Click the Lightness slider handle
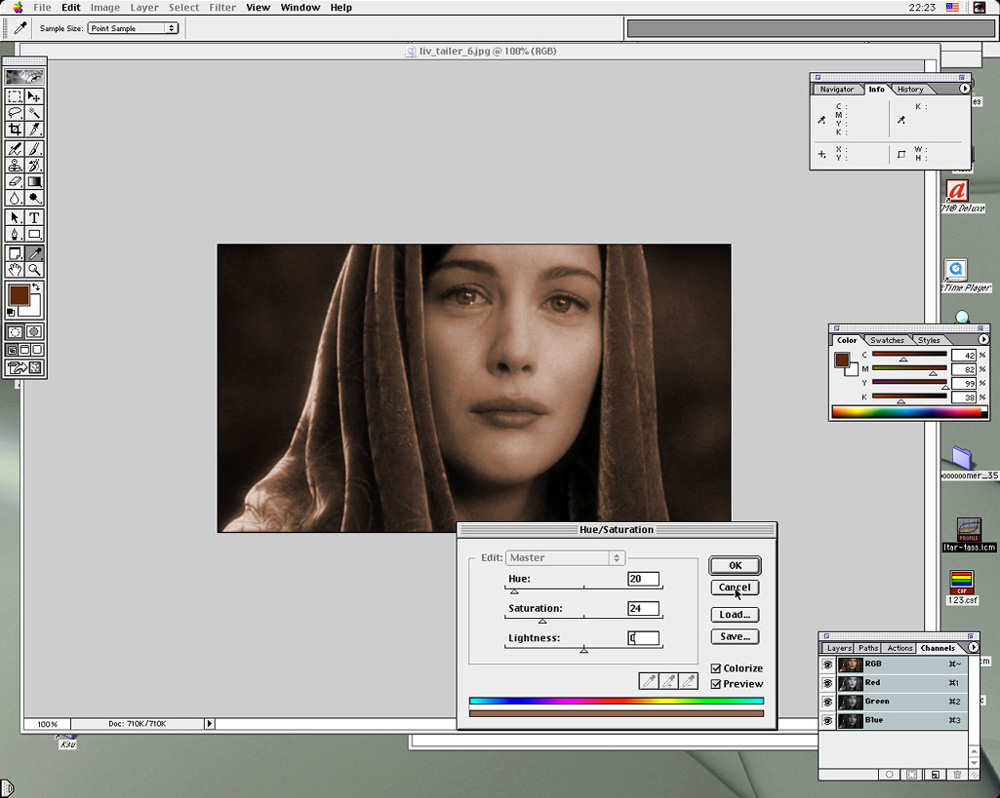Screen dimensions: 1000x798 click(584, 649)
